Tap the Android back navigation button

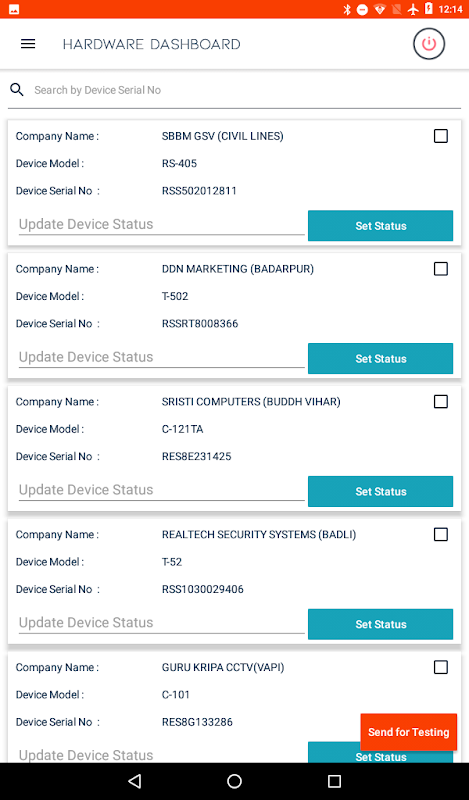click(x=135, y=781)
